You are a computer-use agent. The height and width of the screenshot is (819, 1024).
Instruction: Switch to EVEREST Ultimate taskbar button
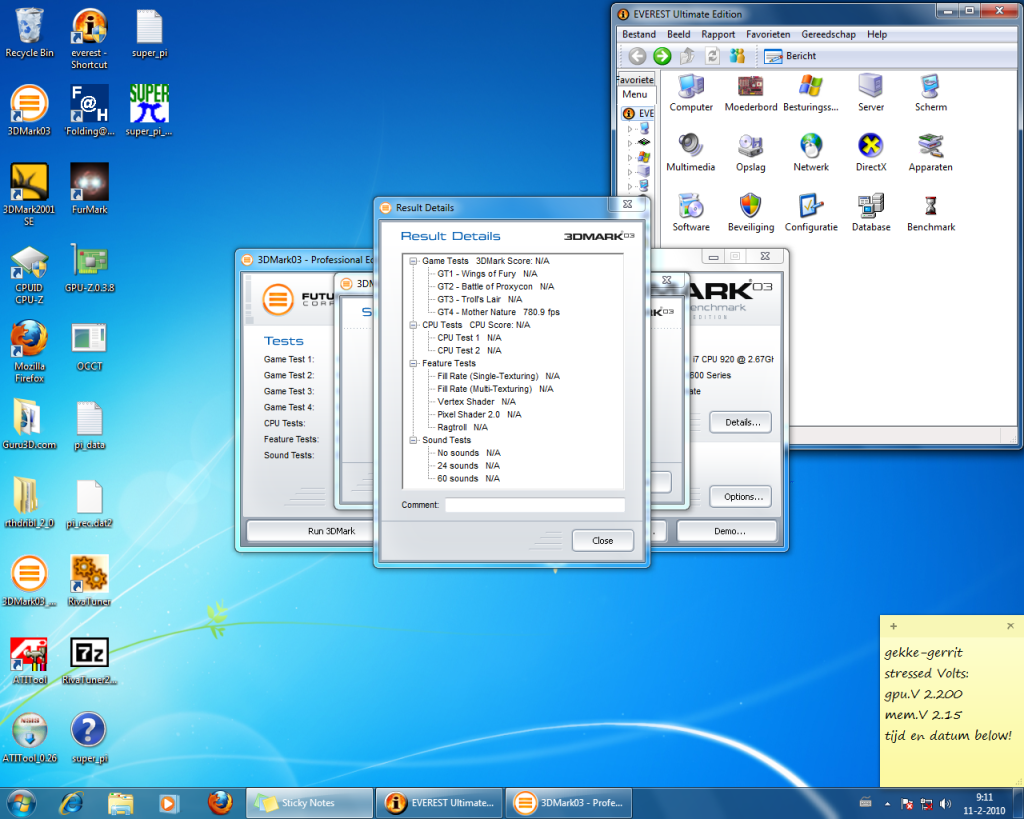coord(440,803)
